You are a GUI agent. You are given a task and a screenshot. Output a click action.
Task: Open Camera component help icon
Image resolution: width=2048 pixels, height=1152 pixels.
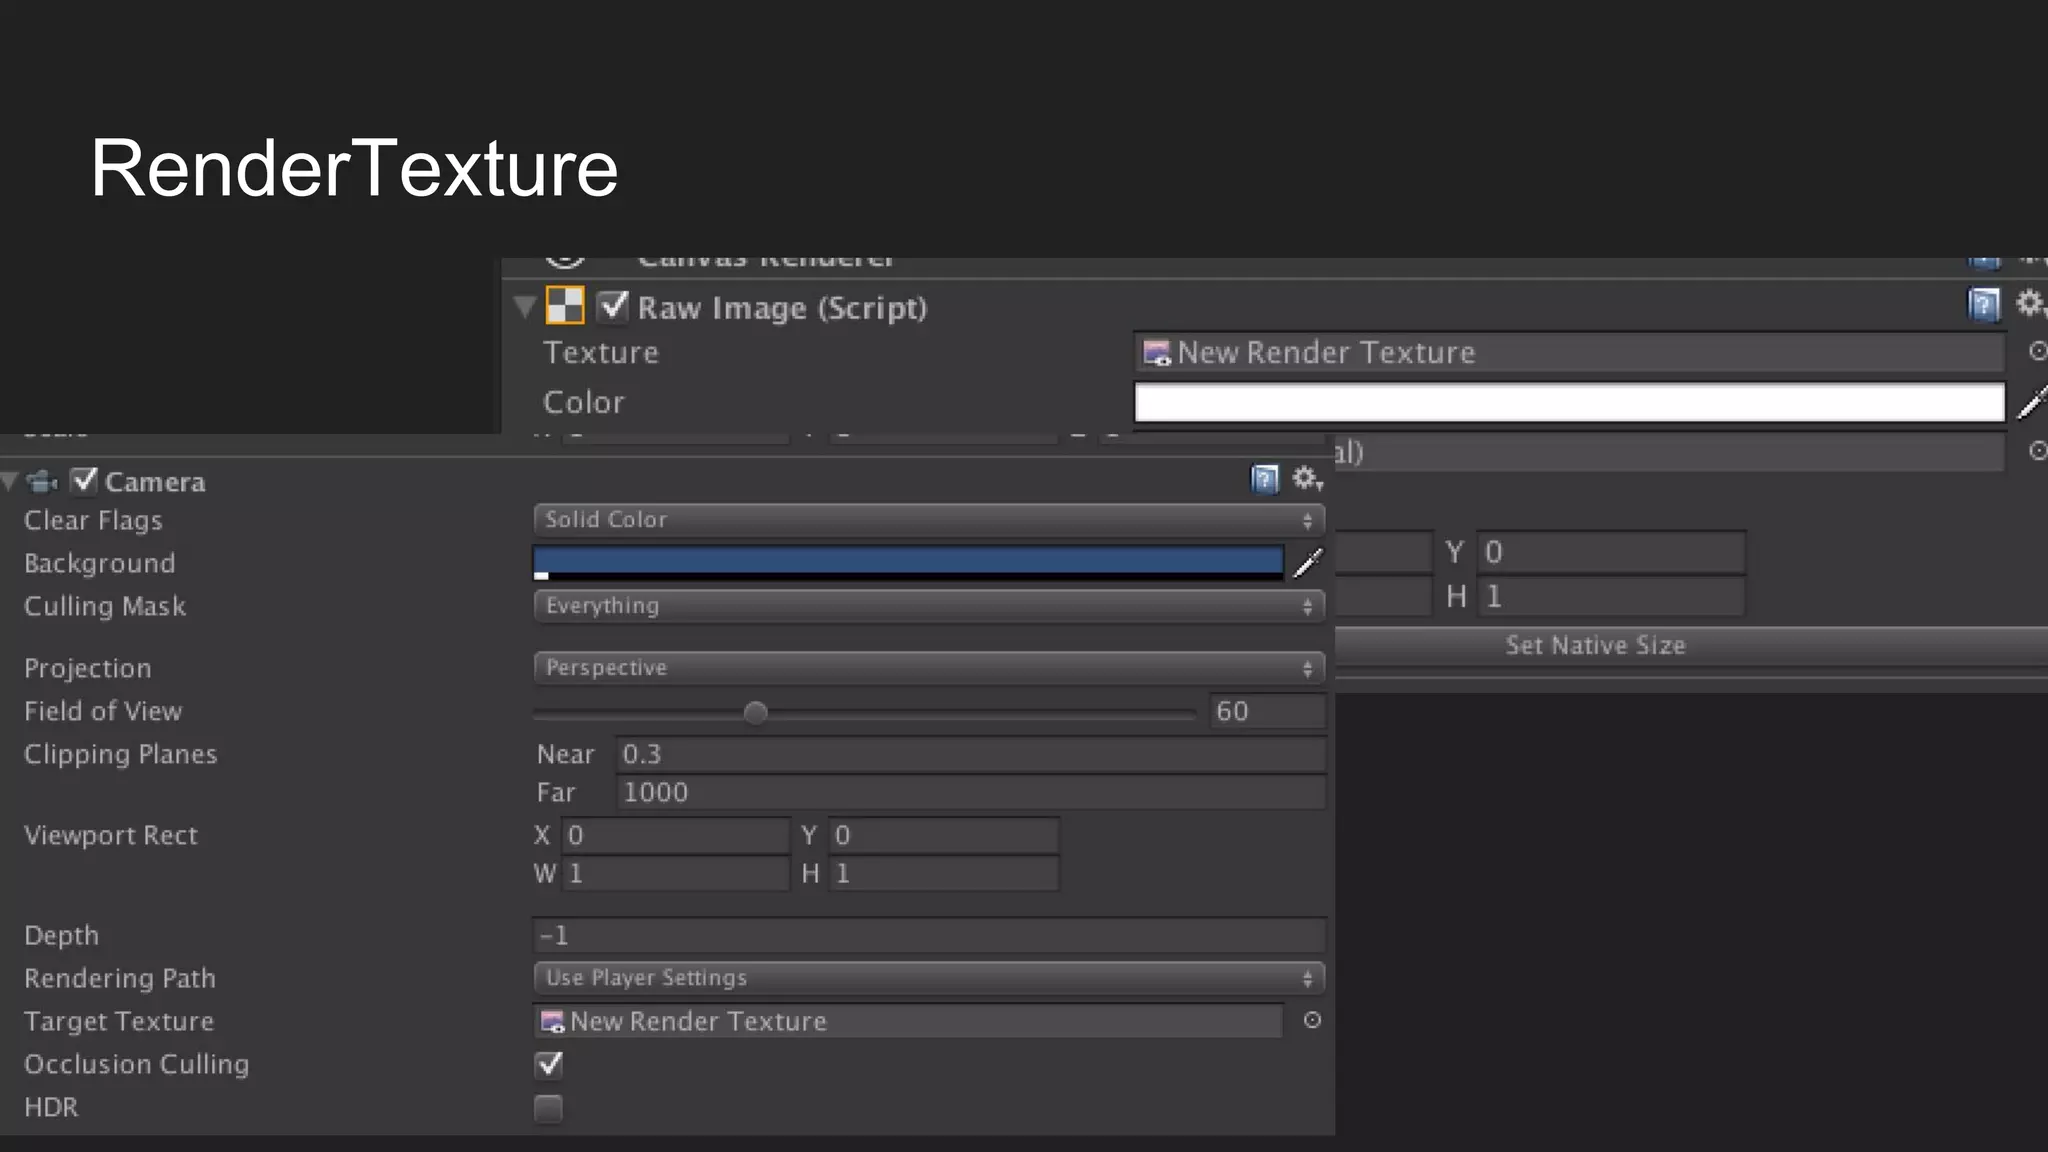click(1264, 480)
